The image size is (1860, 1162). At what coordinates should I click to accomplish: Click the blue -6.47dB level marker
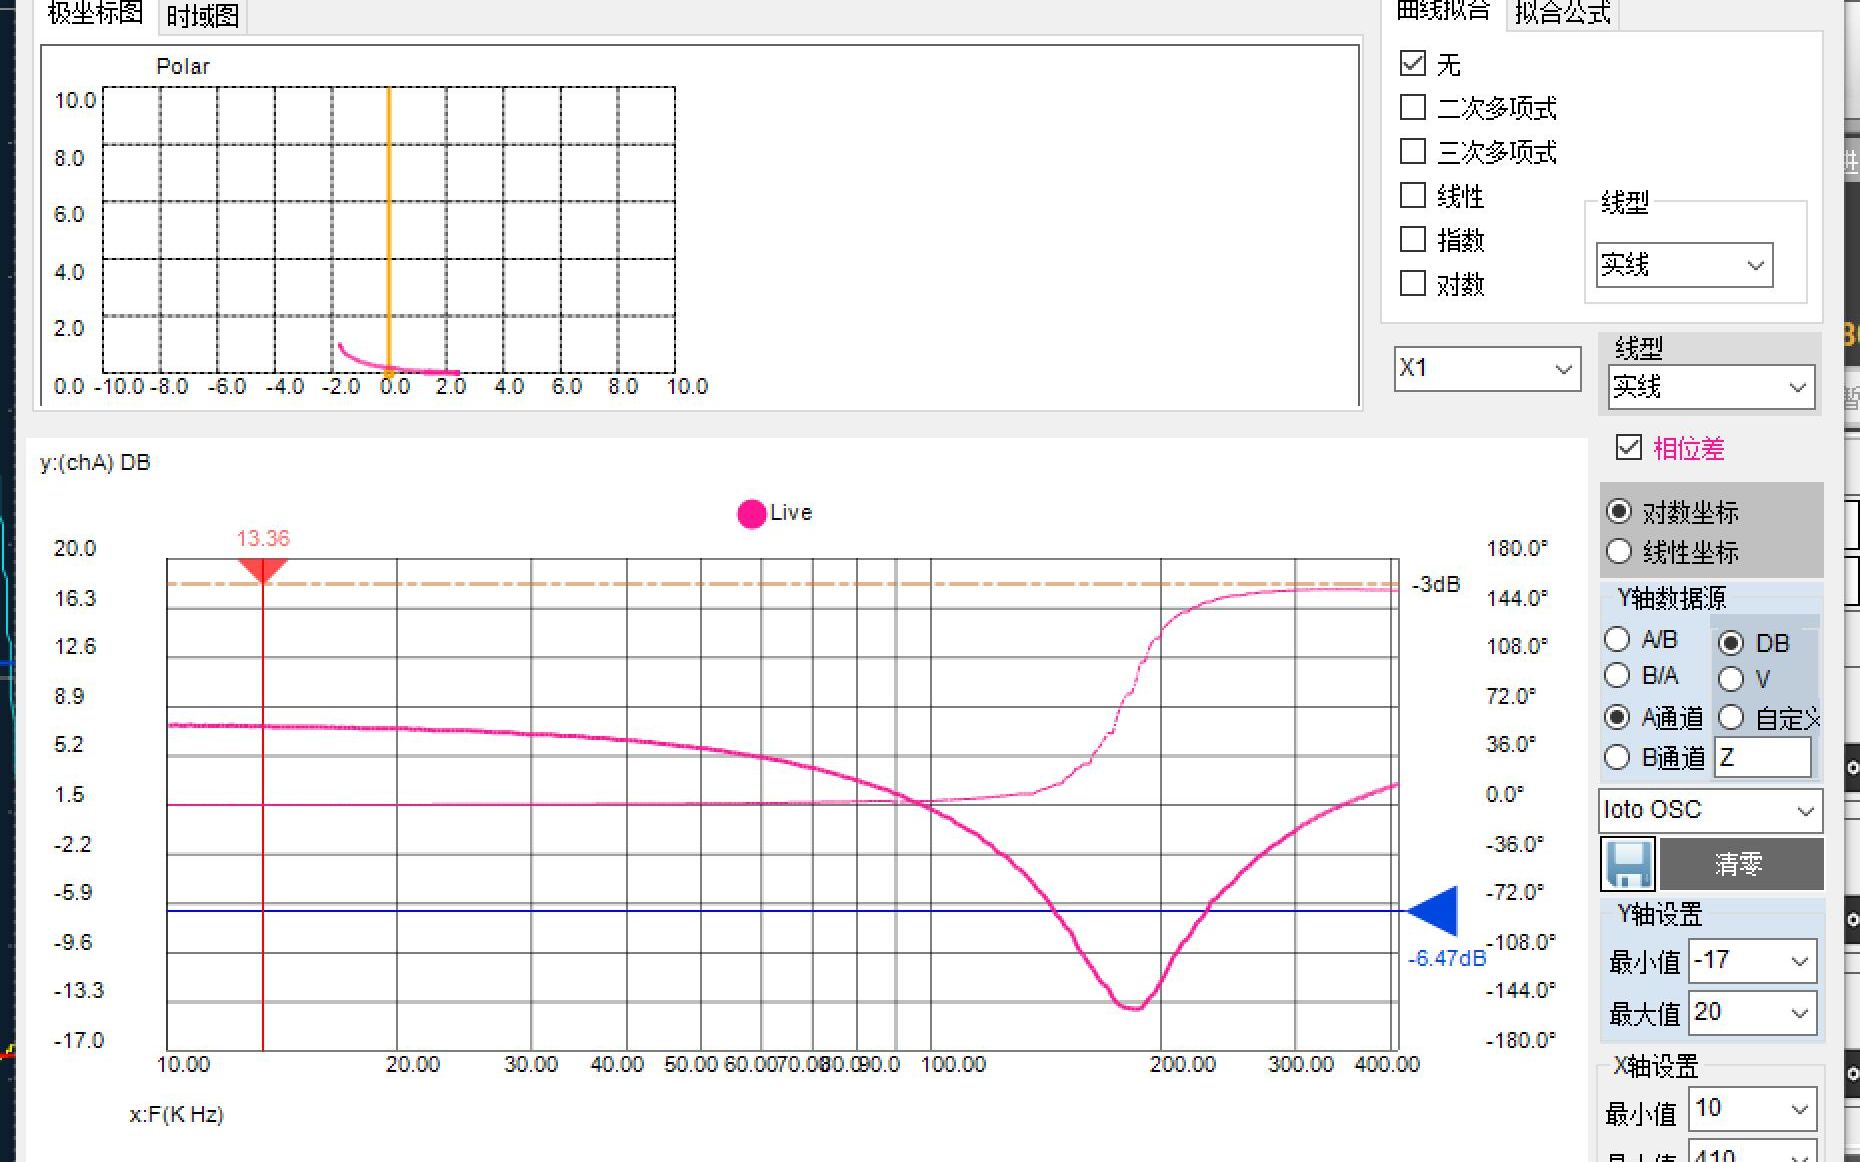[x=1432, y=911]
